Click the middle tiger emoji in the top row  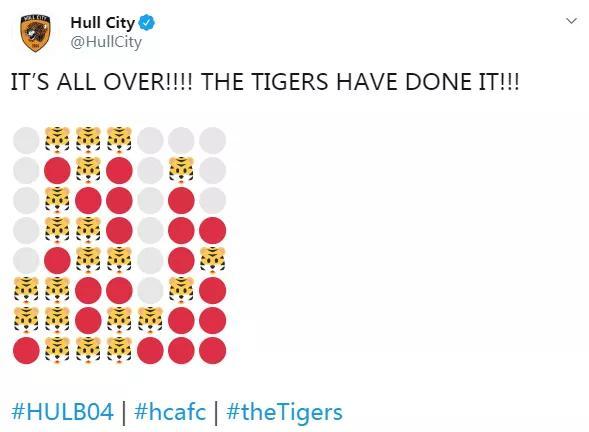point(88,140)
